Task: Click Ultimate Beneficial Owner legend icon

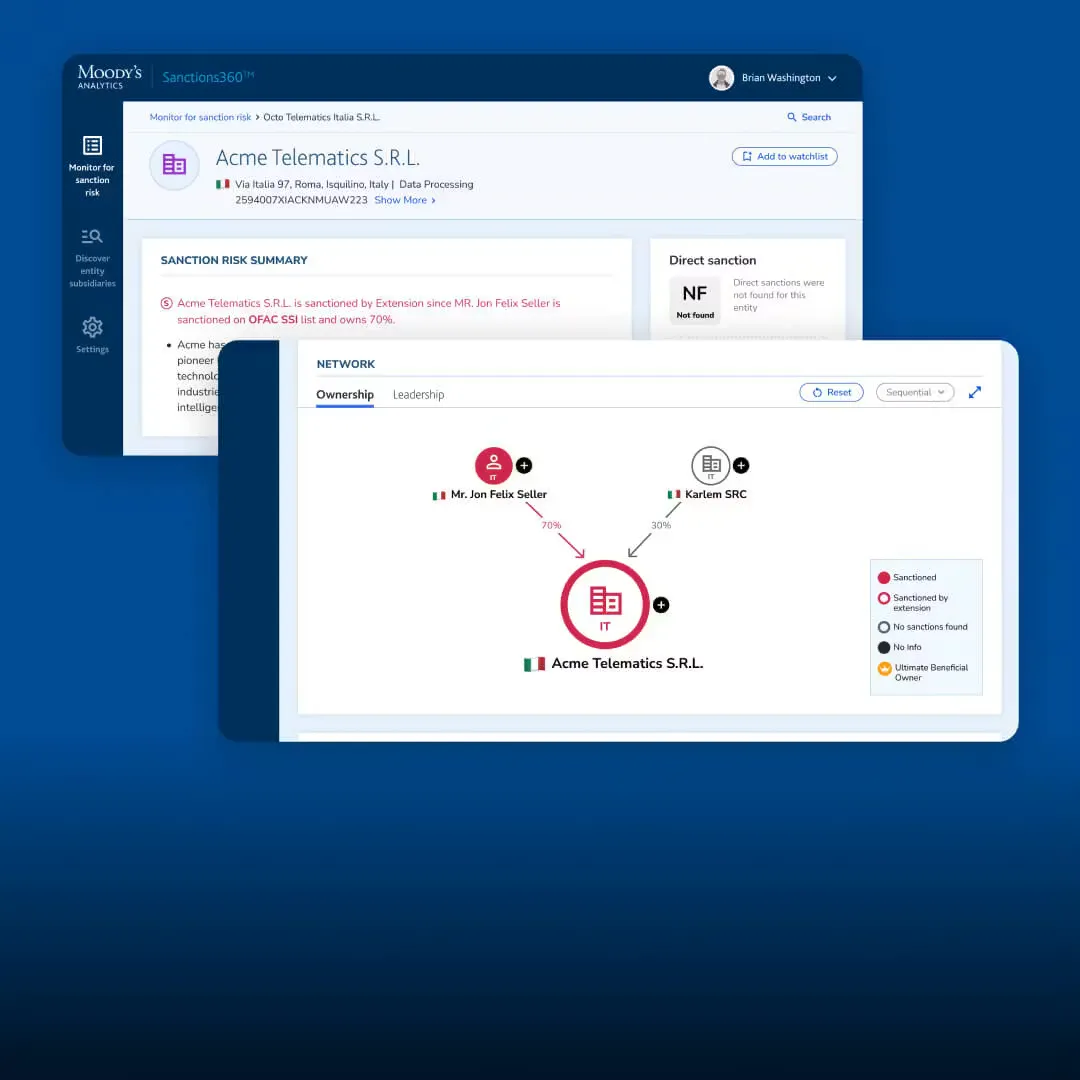Action: coord(884,668)
